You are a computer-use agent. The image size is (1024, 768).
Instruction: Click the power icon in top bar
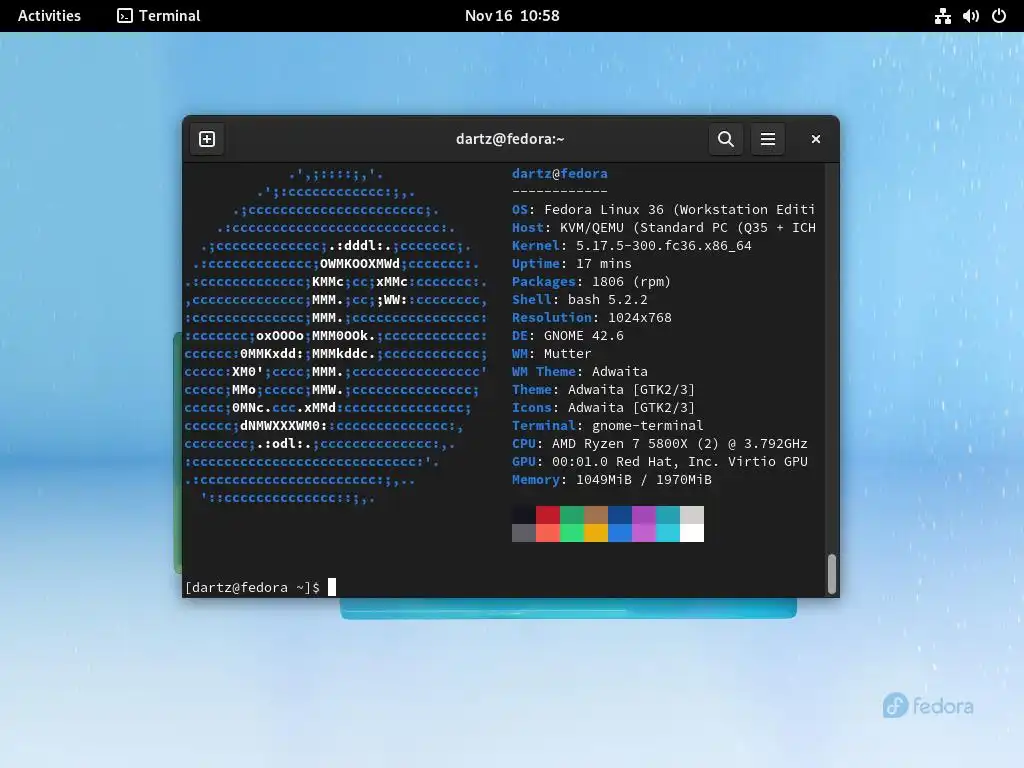click(999, 16)
